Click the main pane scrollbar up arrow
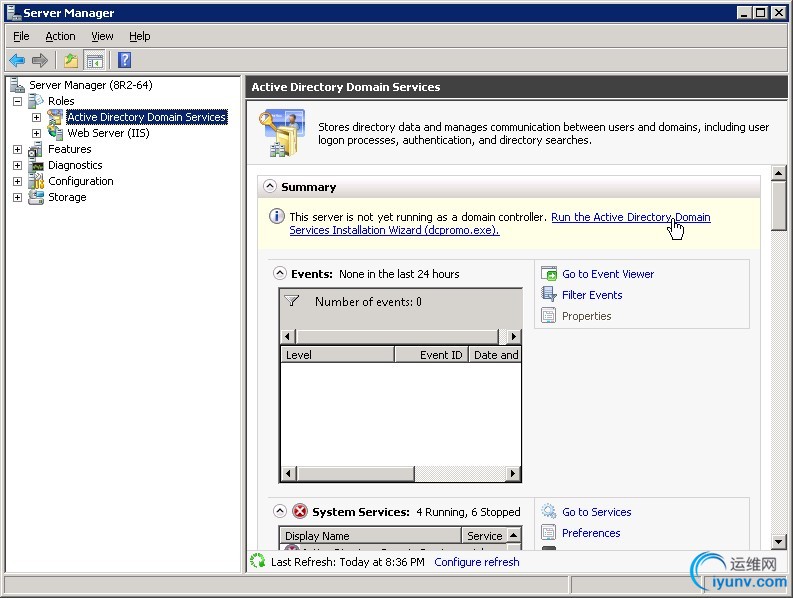 click(779, 174)
